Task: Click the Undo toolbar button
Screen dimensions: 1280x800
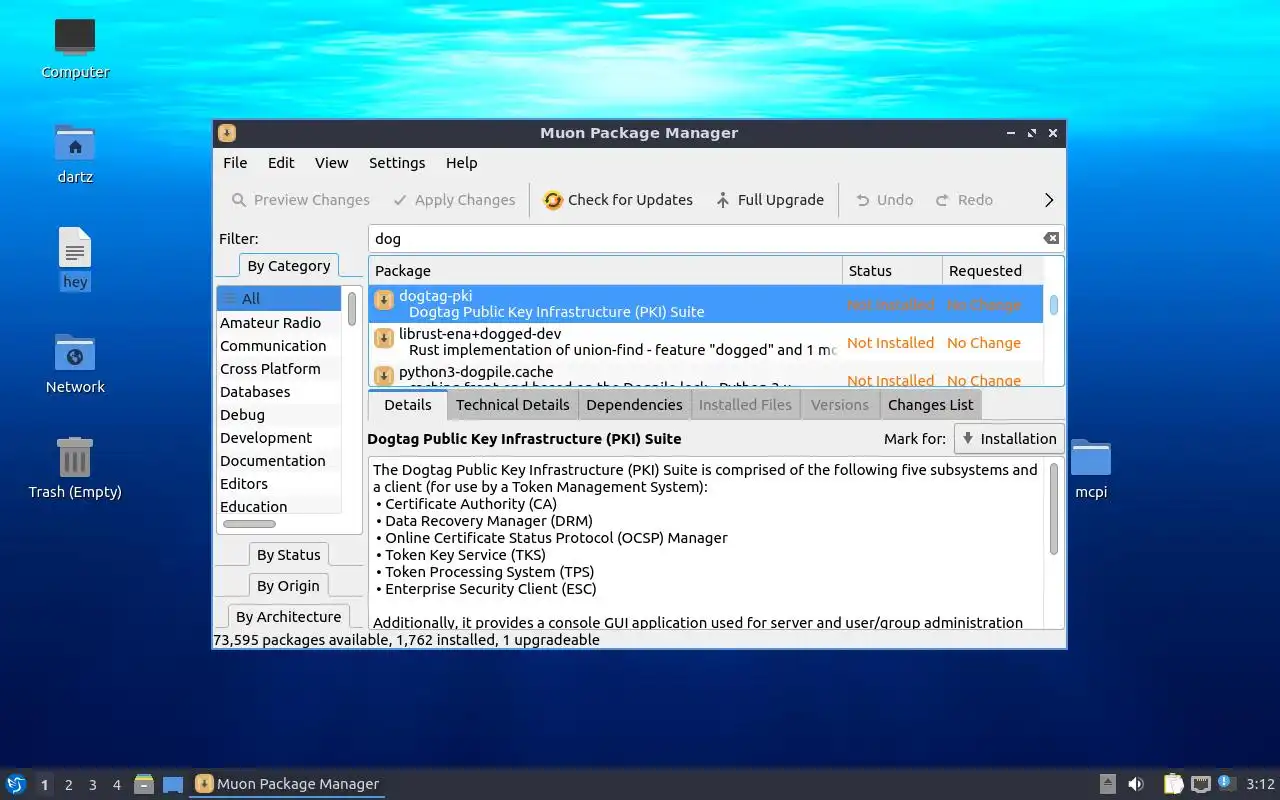Action: [884, 200]
